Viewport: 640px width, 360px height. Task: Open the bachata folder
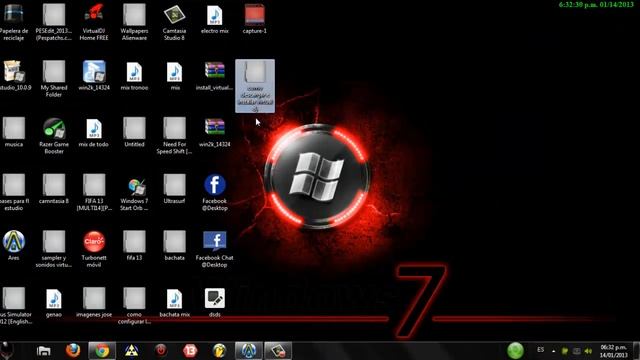[174, 246]
